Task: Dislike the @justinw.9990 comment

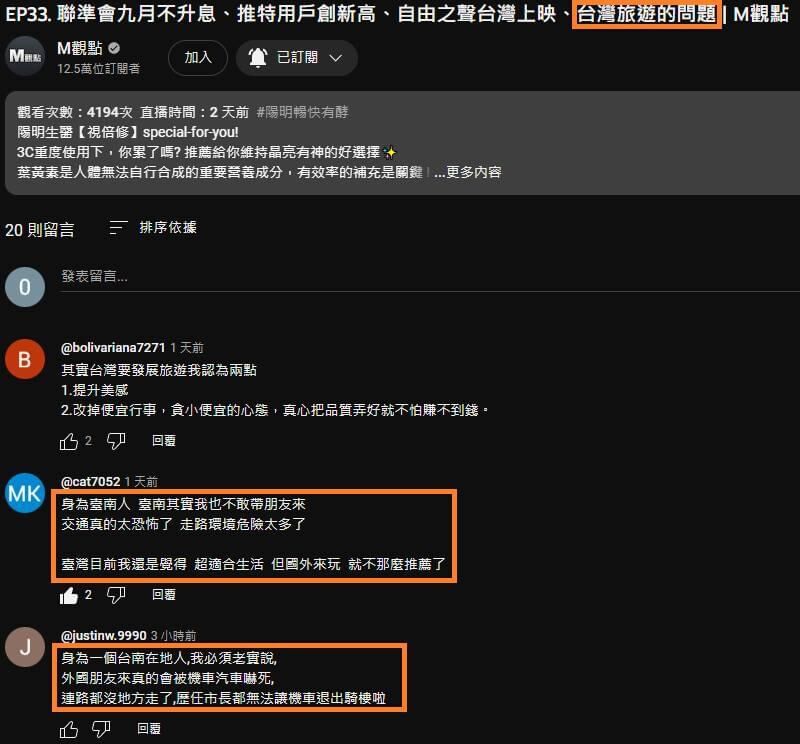Action: pos(101,729)
